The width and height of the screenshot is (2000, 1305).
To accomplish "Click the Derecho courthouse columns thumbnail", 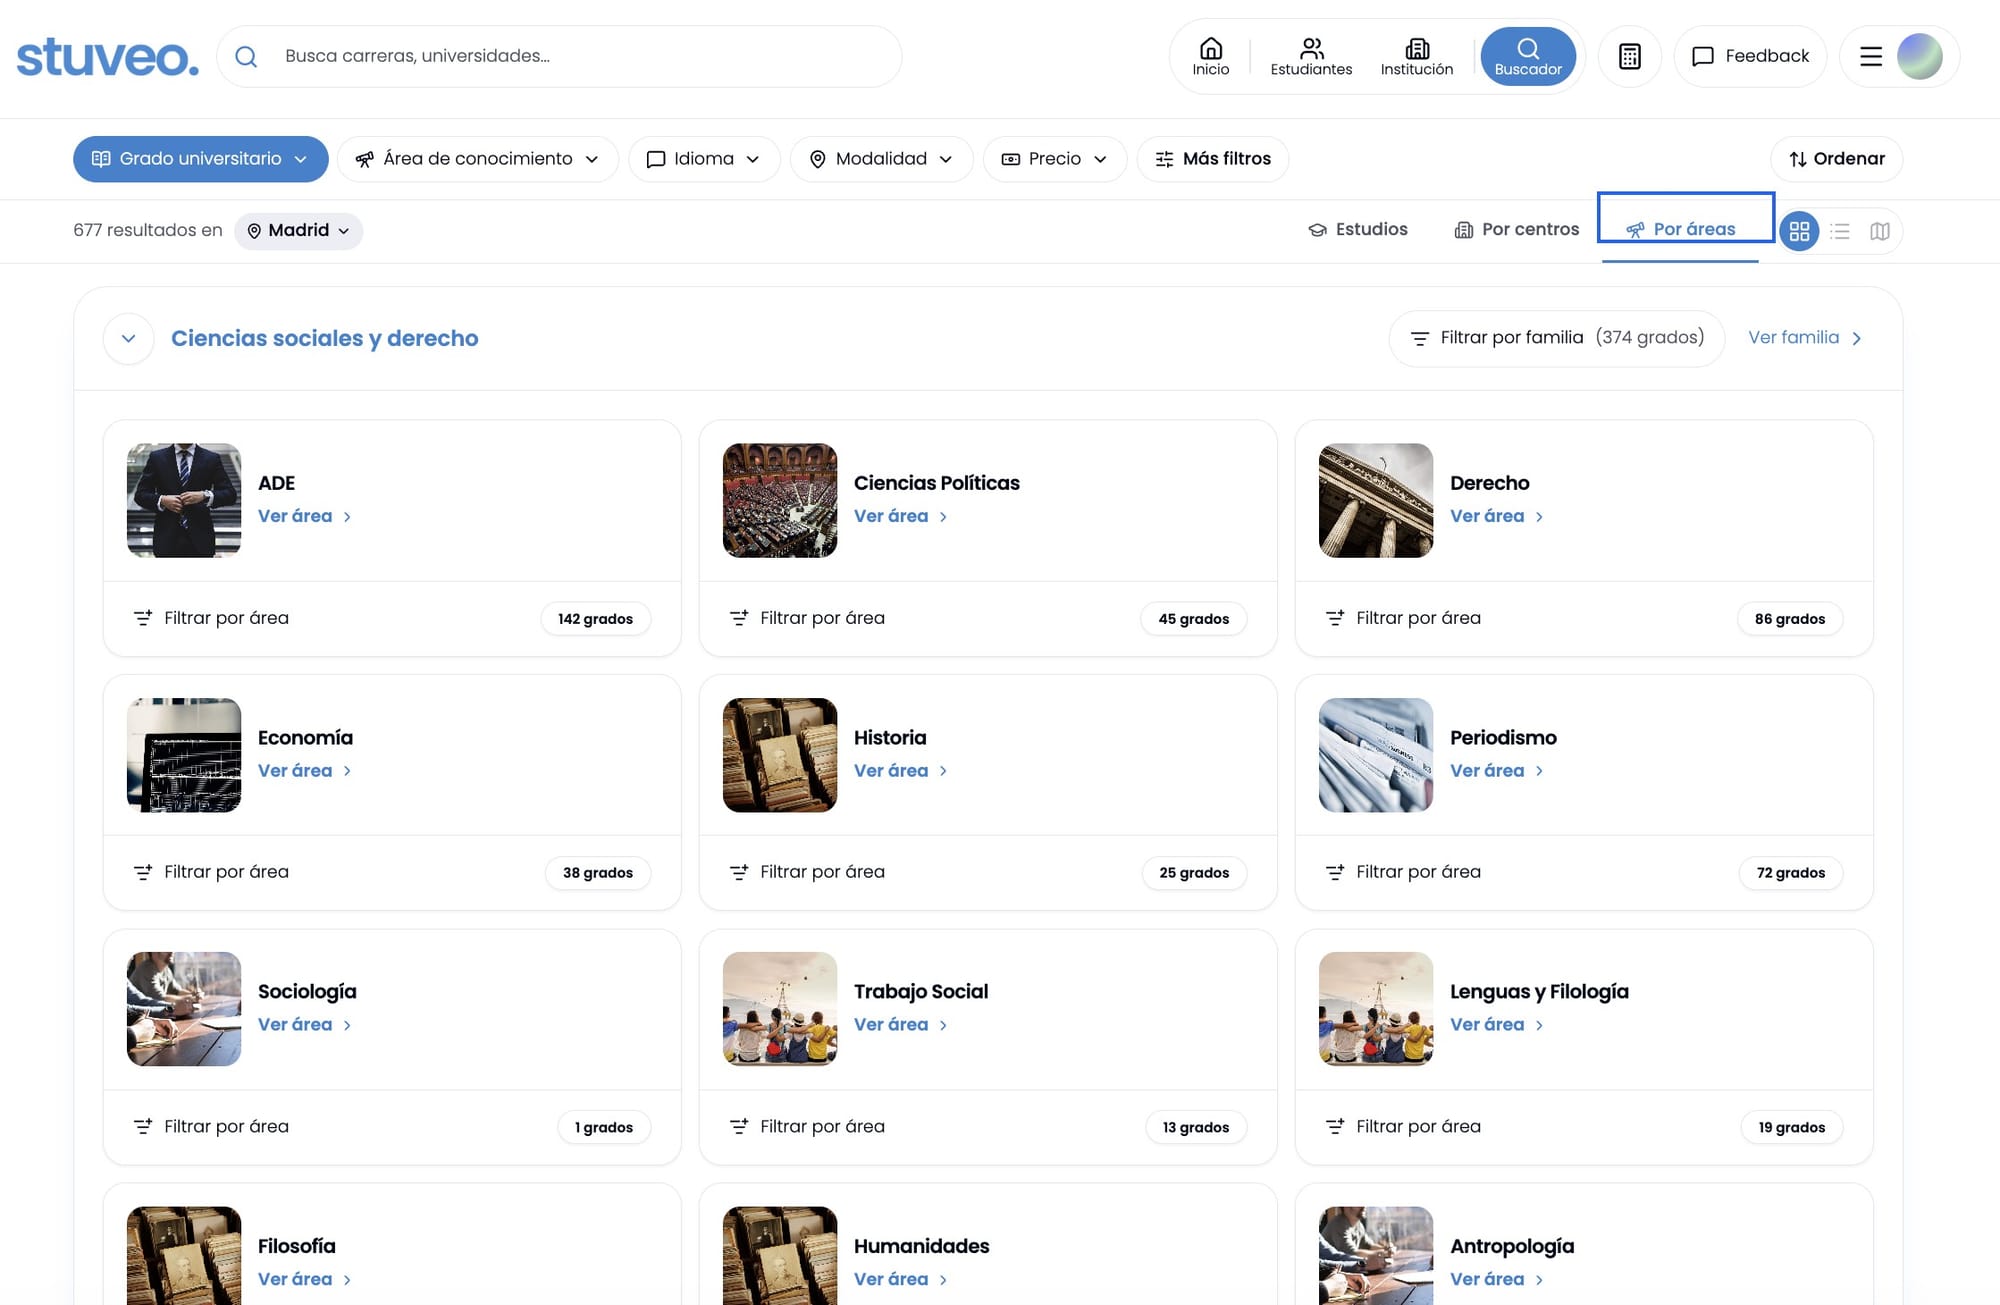I will click(x=1376, y=500).
